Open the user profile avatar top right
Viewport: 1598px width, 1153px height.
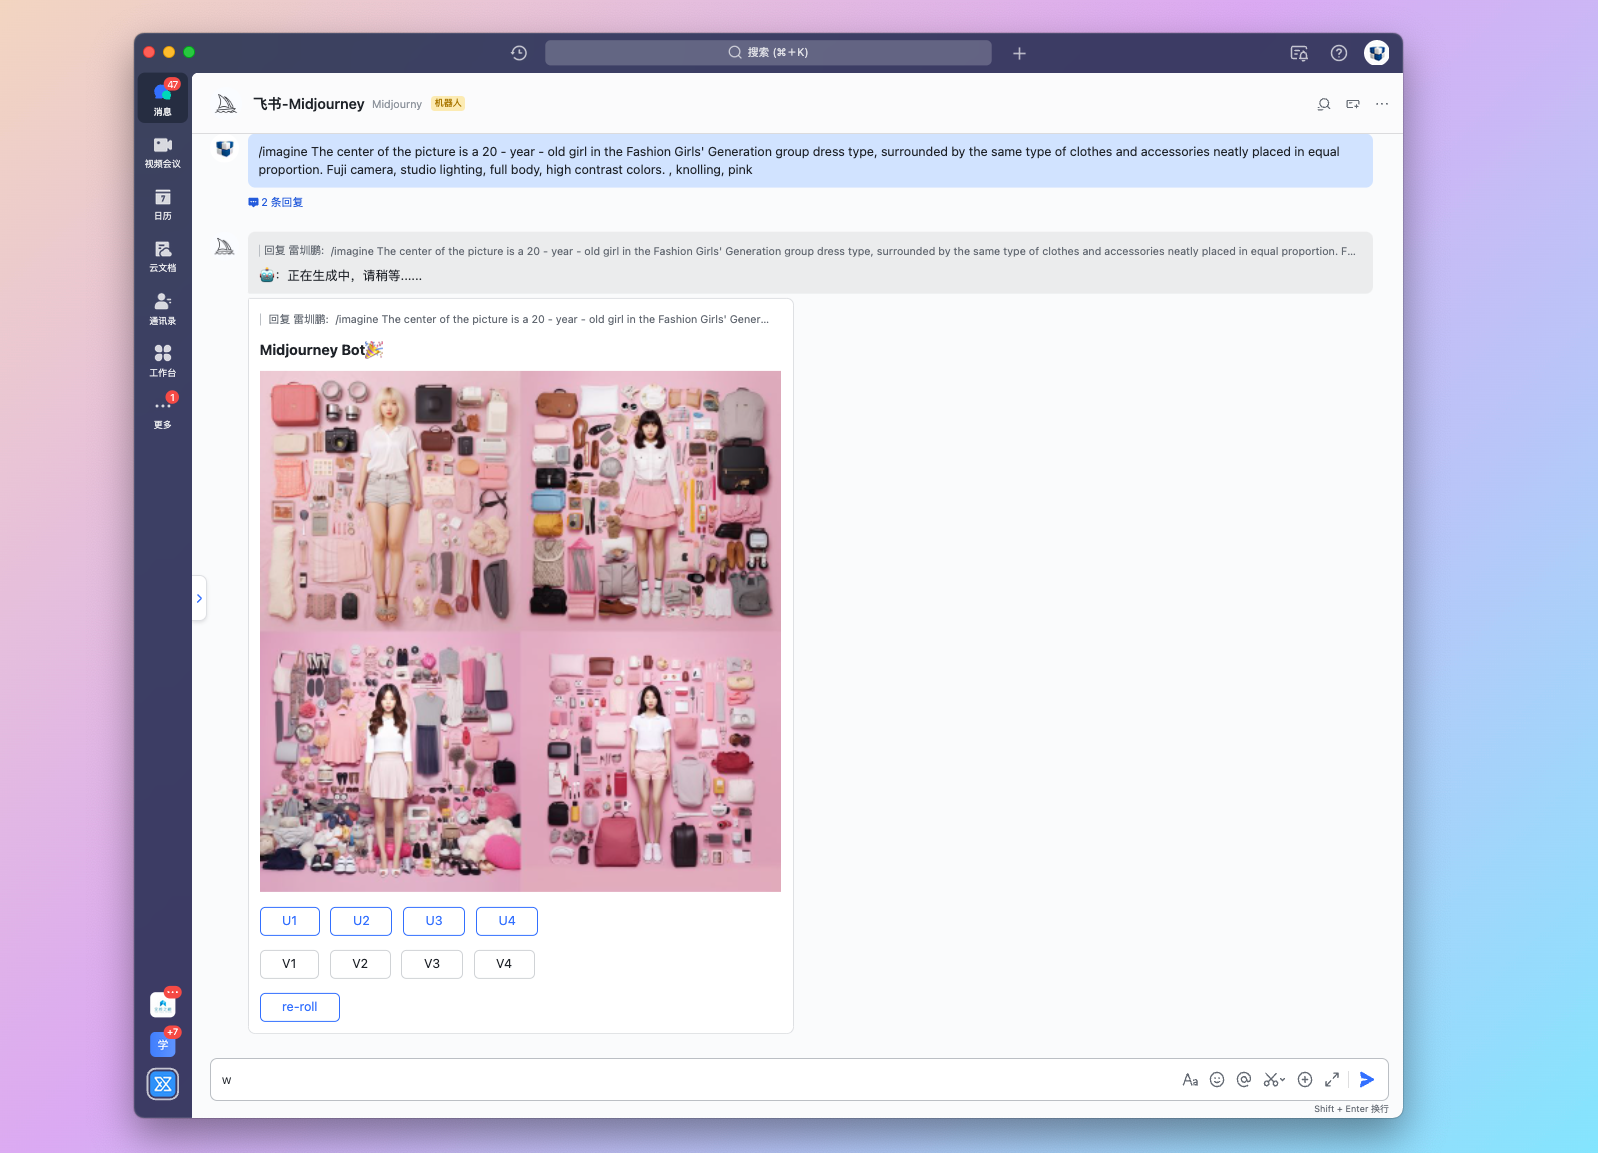coord(1377,53)
